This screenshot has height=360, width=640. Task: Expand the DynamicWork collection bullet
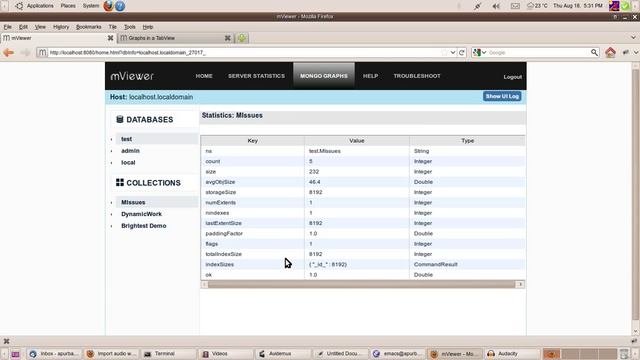pyautogui.click(x=111, y=214)
